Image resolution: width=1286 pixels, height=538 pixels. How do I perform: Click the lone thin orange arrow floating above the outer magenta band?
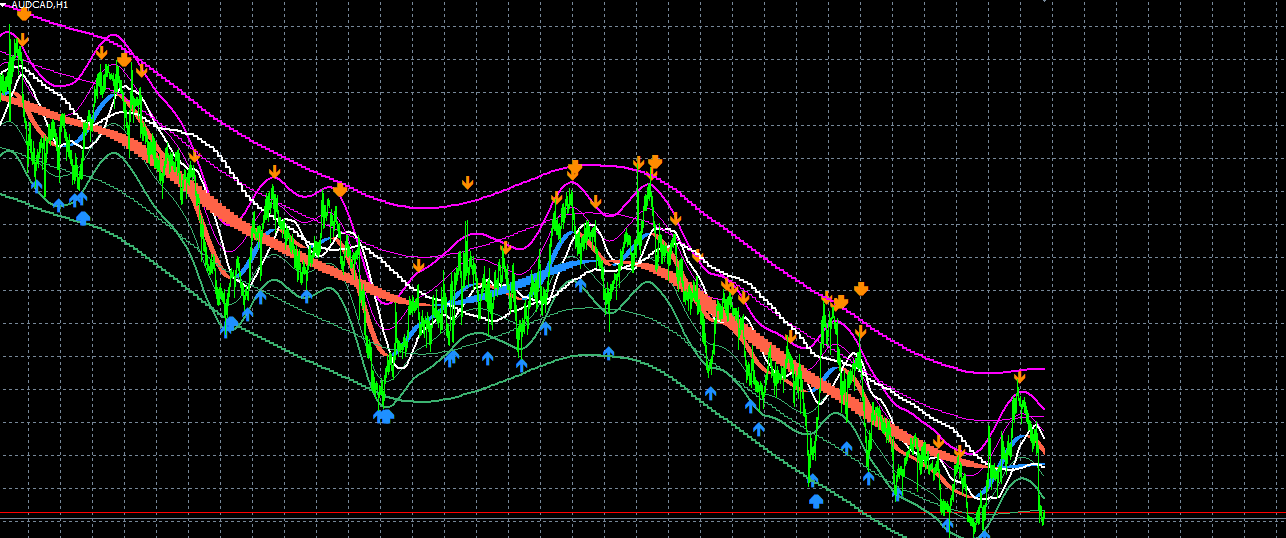(x=467, y=183)
